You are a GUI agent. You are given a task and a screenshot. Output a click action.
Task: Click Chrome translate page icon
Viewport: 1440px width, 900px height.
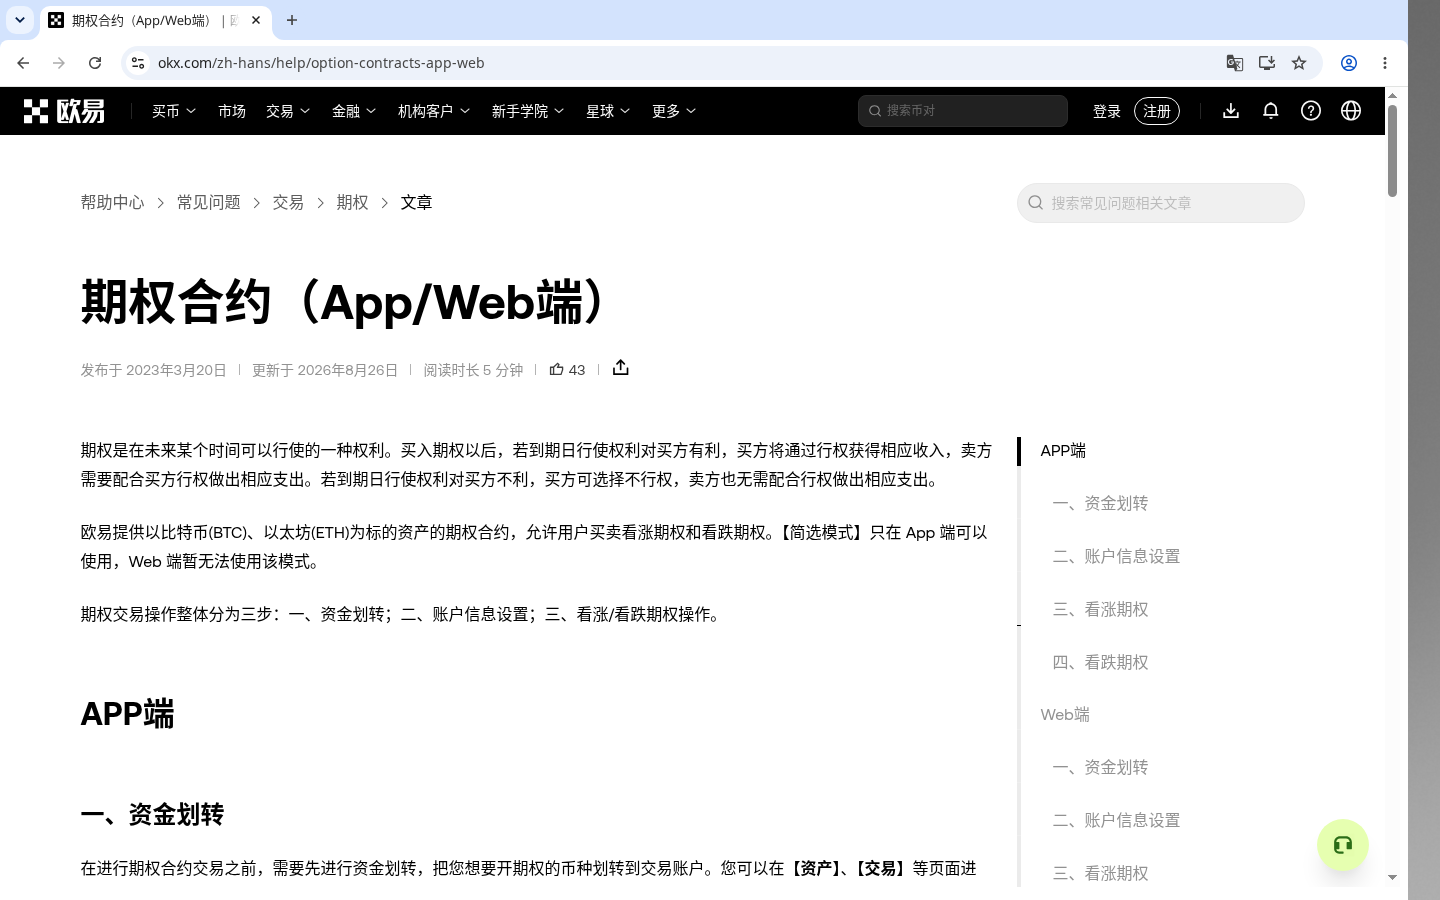[1235, 63]
